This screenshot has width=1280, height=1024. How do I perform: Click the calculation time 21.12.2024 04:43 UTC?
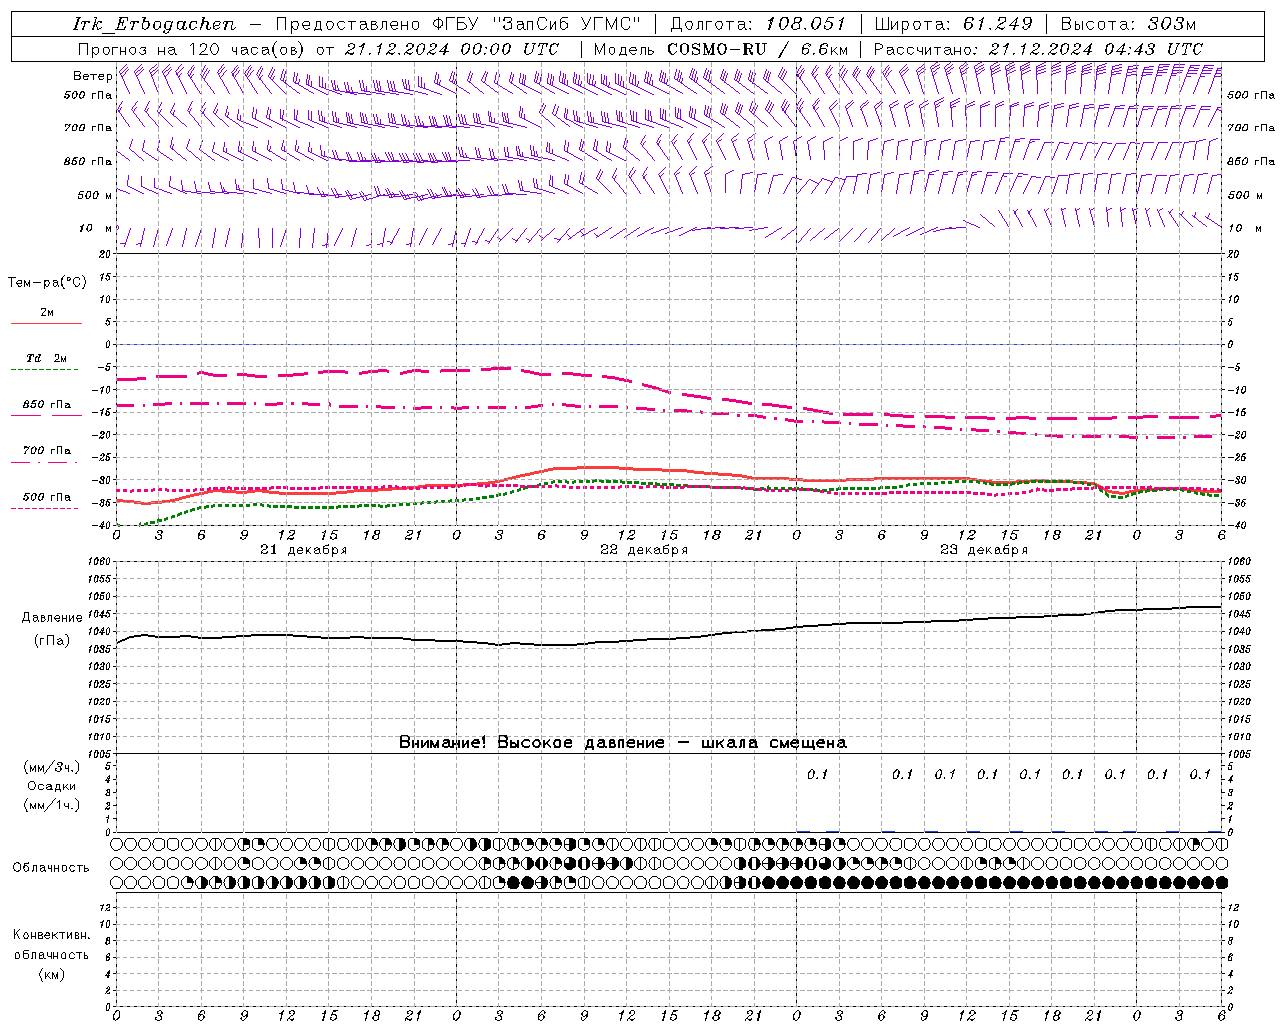pyautogui.click(x=1096, y=49)
